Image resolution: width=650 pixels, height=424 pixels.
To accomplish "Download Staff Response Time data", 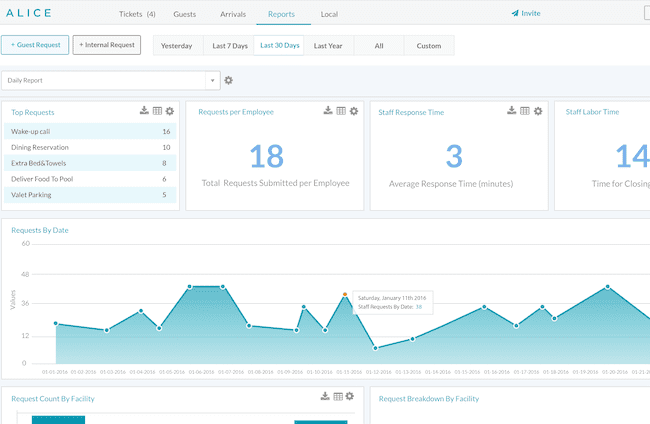I will click(x=512, y=111).
